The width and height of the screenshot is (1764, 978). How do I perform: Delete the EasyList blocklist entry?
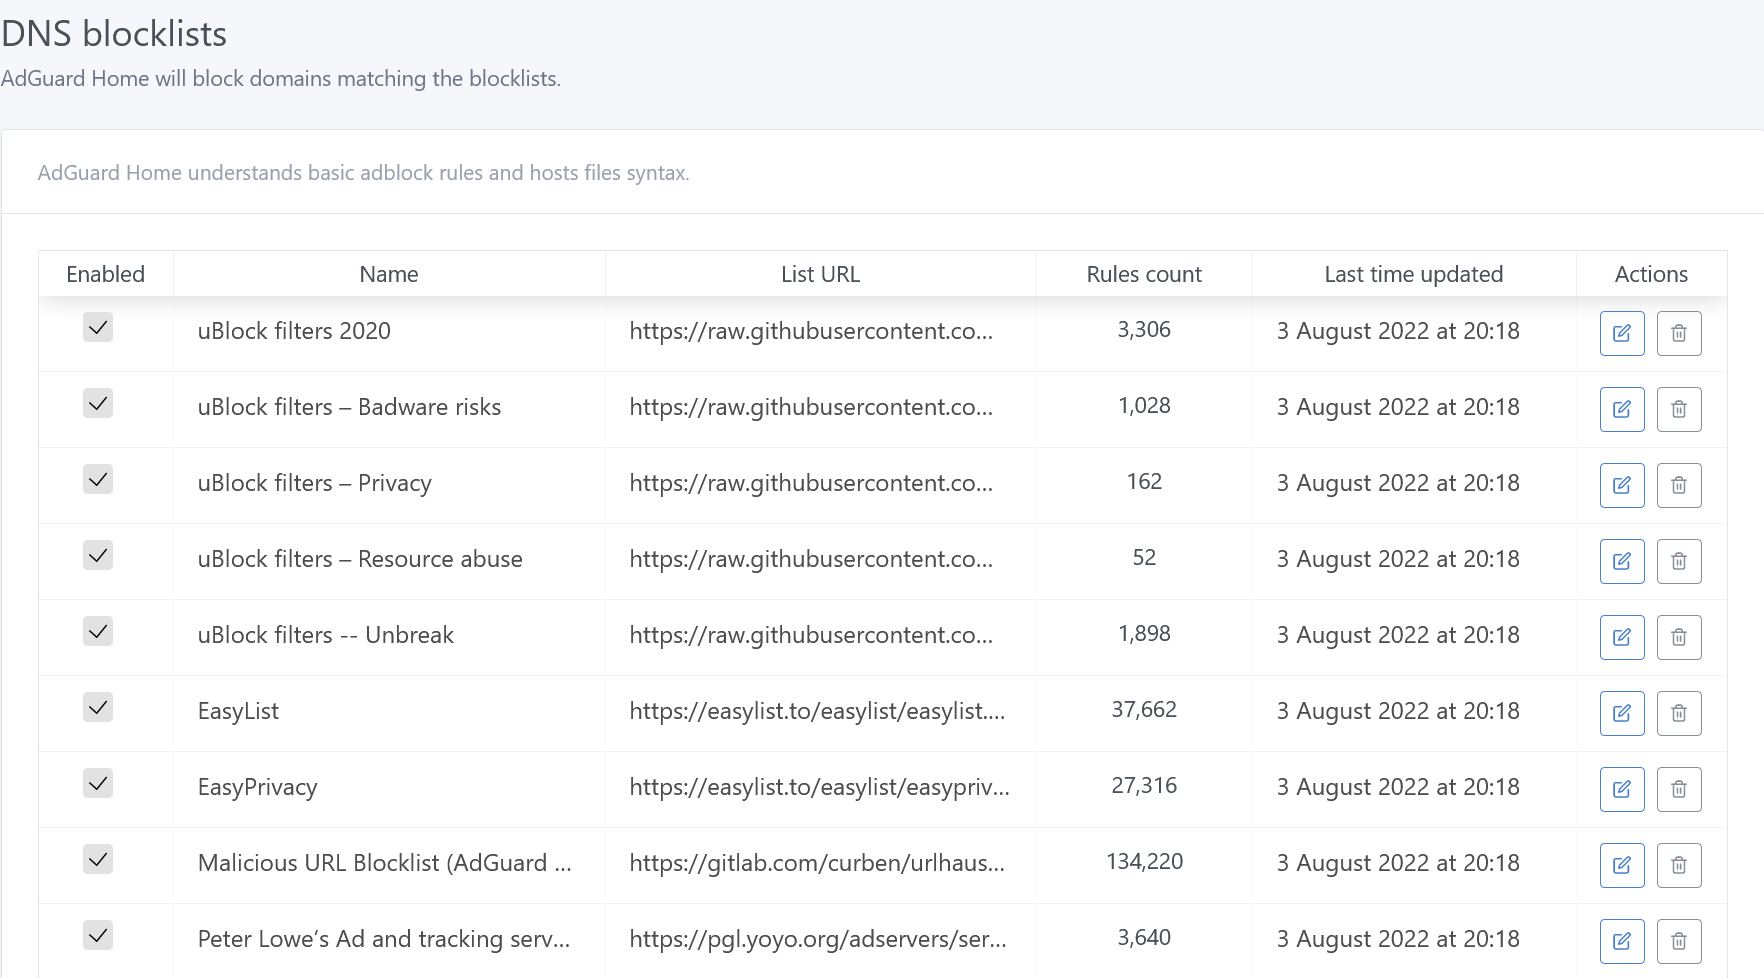tap(1679, 713)
